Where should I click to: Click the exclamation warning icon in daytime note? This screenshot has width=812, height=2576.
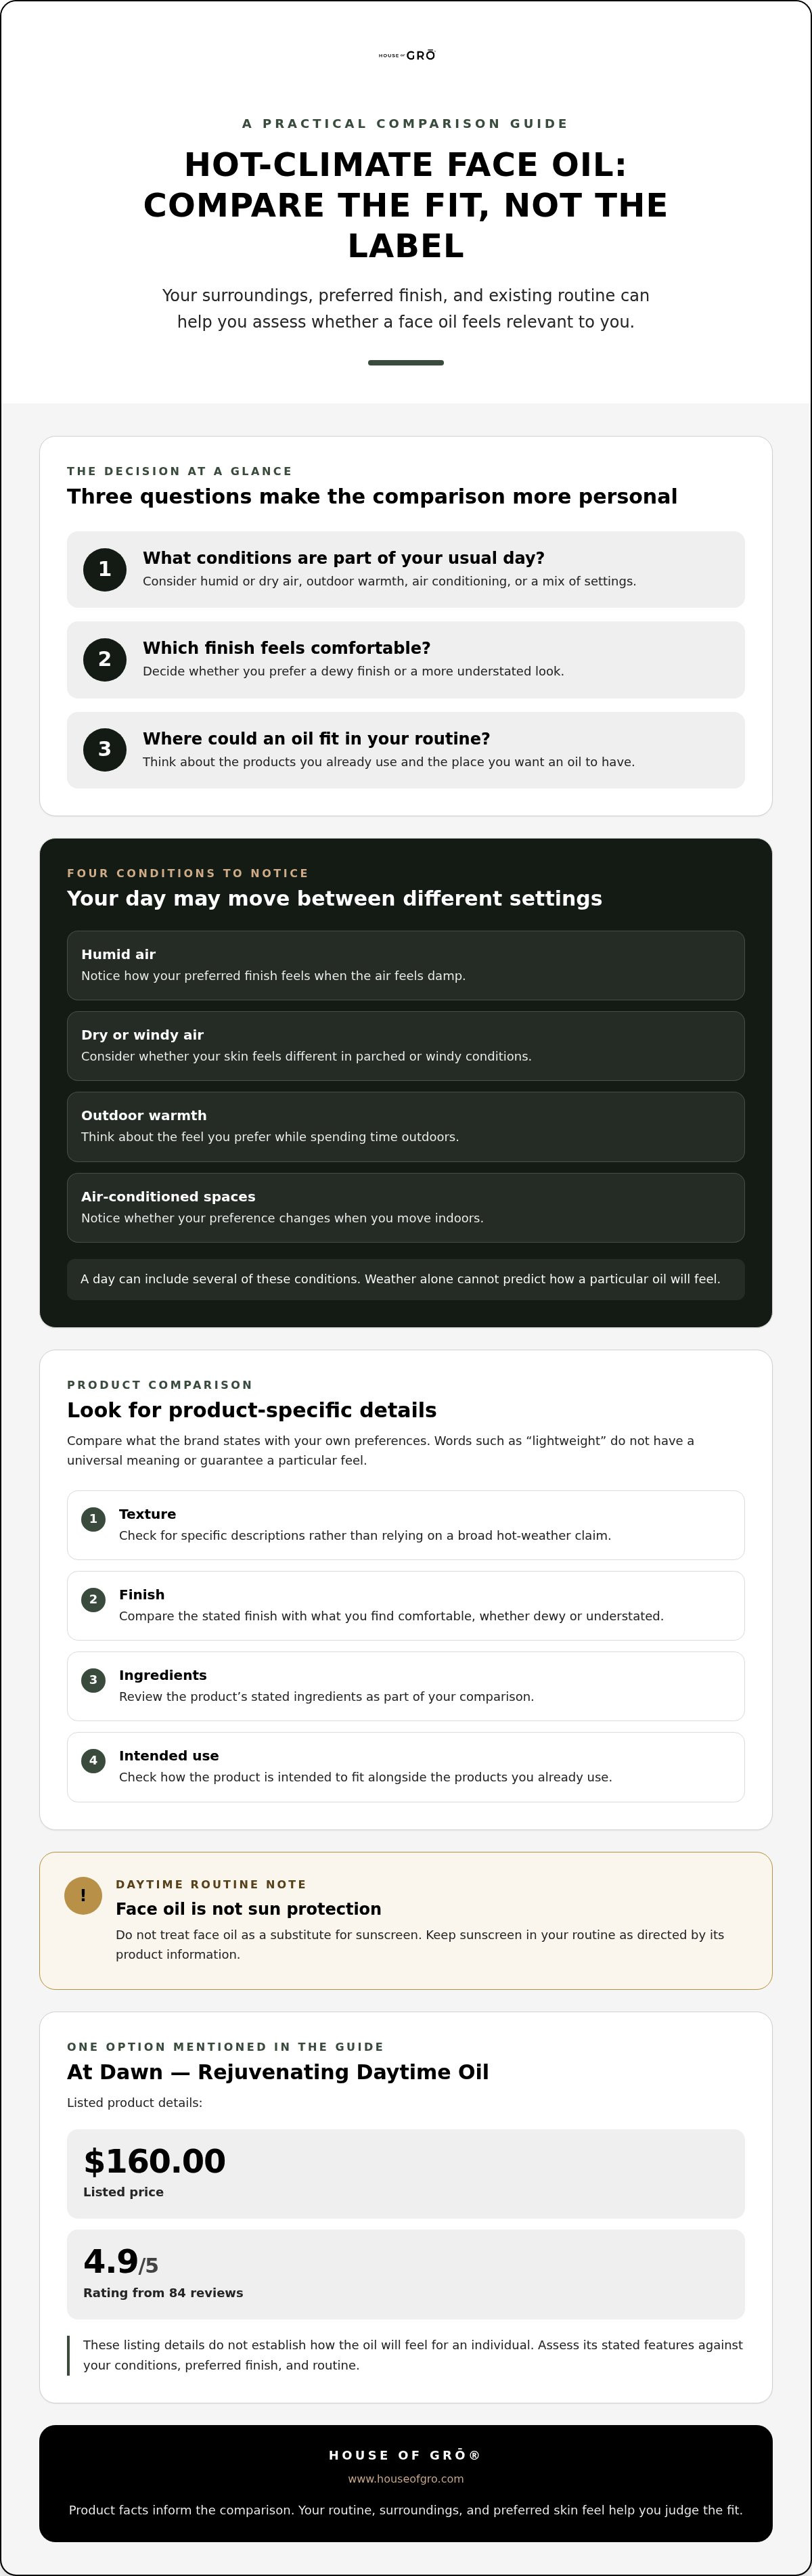pyautogui.click(x=83, y=1895)
